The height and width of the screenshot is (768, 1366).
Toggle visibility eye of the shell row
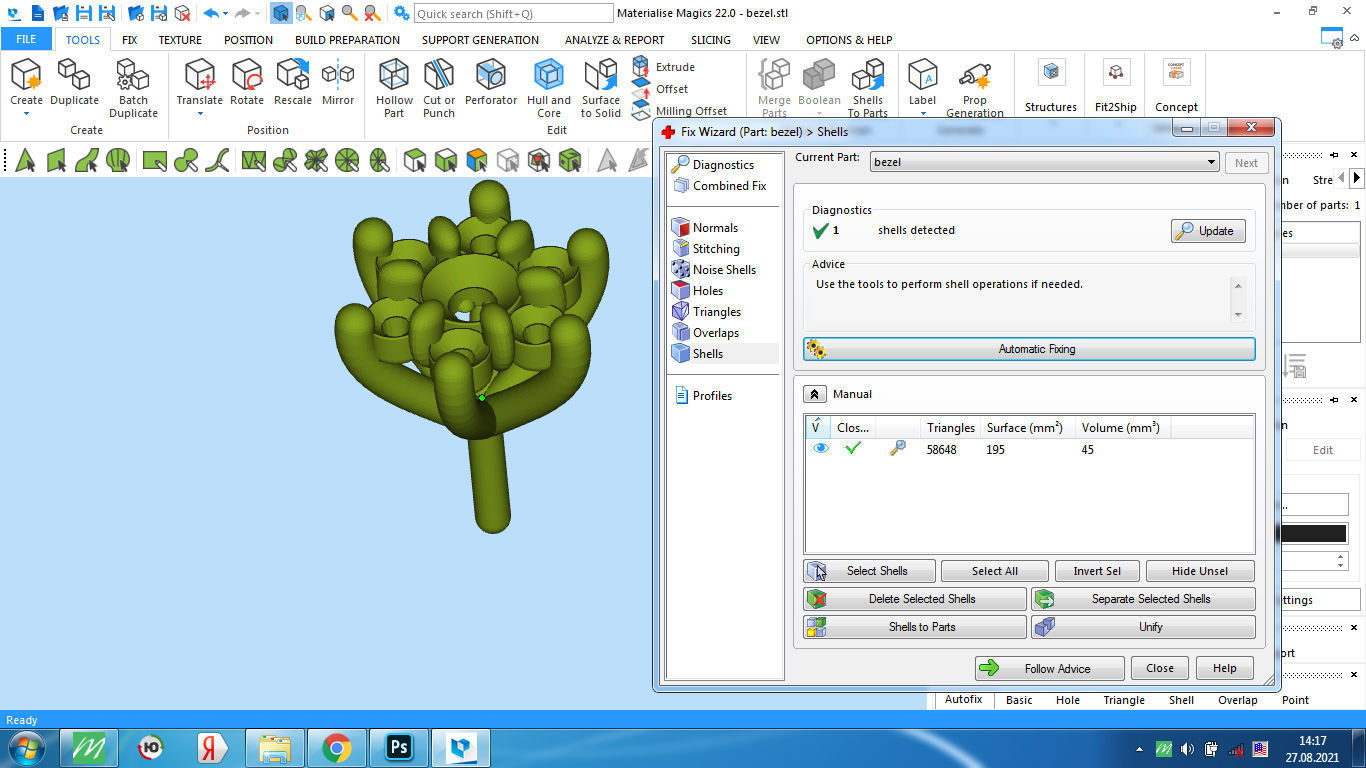point(821,449)
